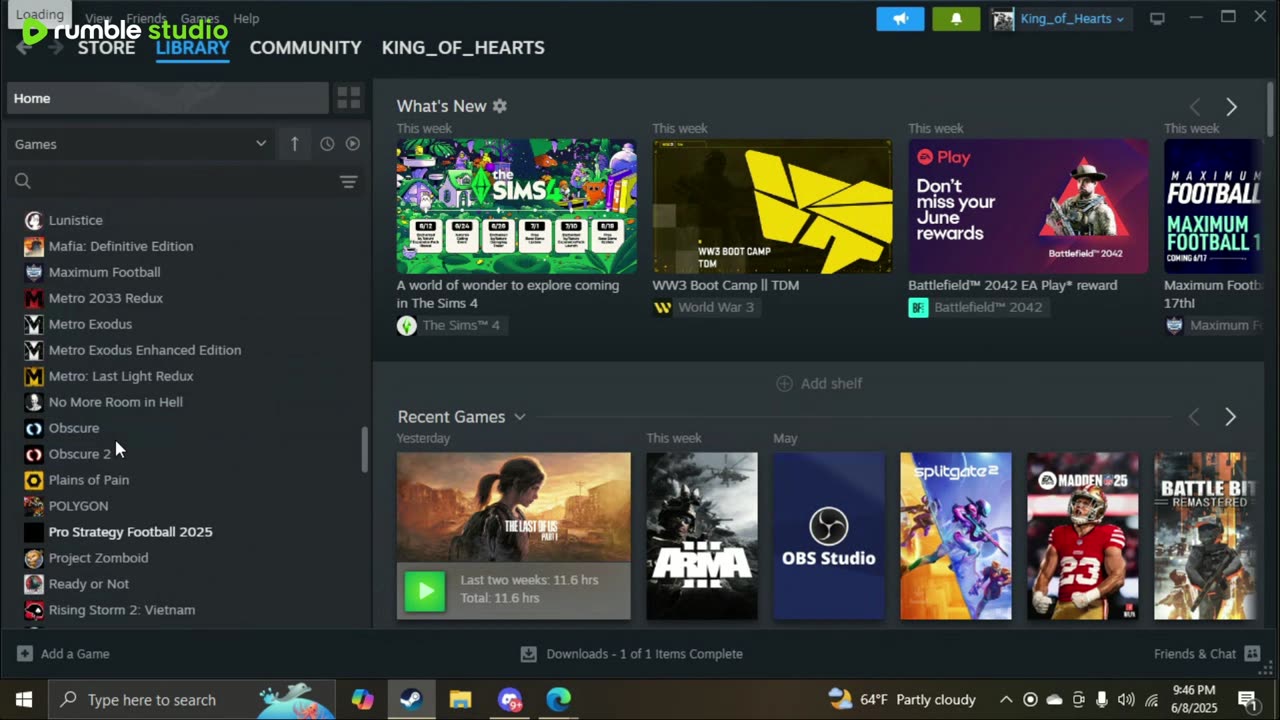Click game list scrollbar thumb
This screenshot has width=1280, height=720.
(364, 450)
